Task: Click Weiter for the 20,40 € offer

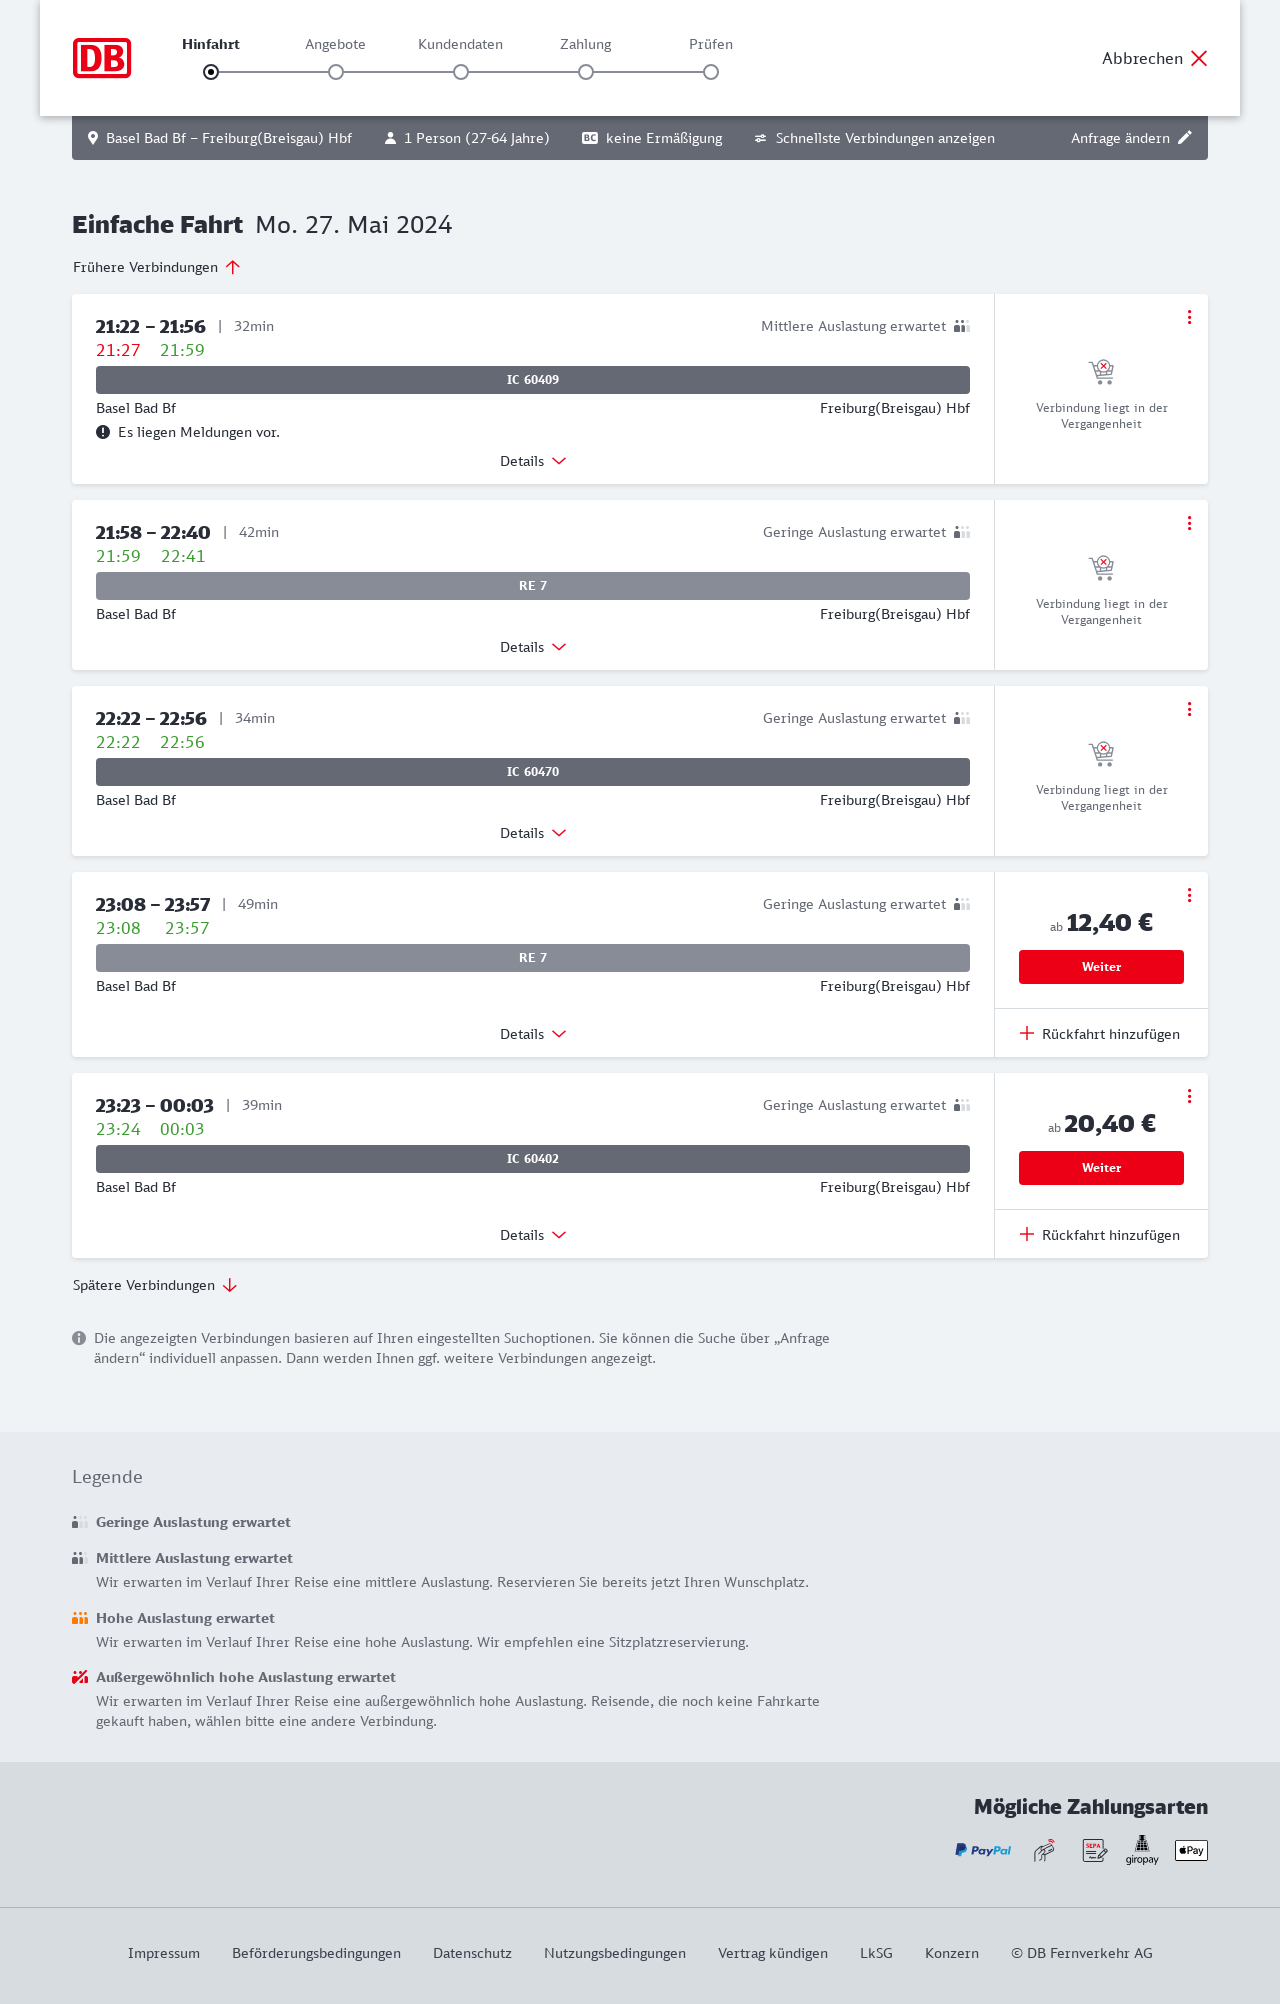Action: tap(1101, 1168)
